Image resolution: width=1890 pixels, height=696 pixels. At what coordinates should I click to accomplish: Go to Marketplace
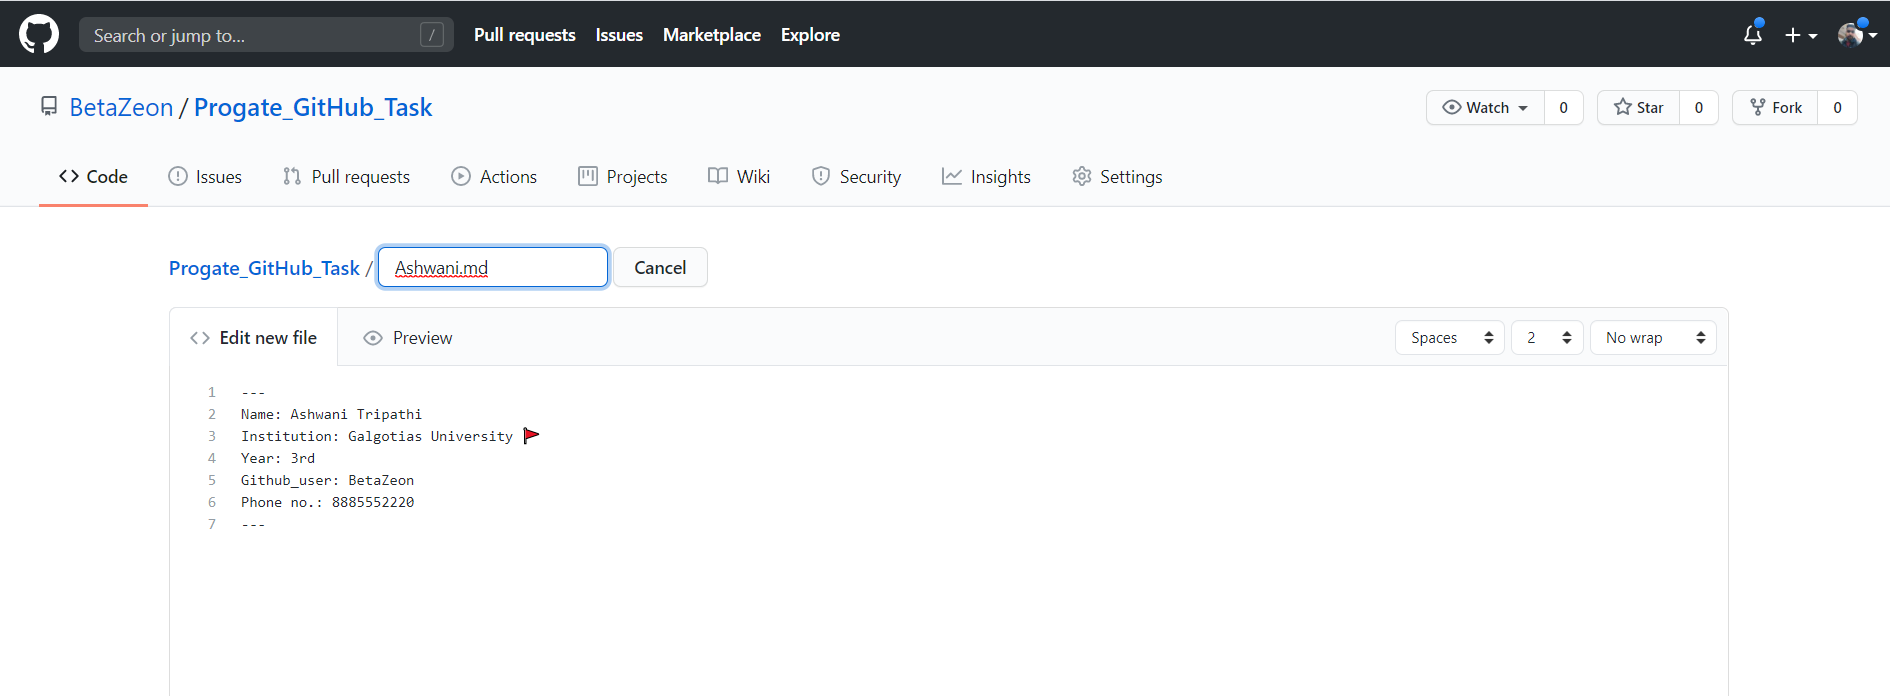coord(712,35)
